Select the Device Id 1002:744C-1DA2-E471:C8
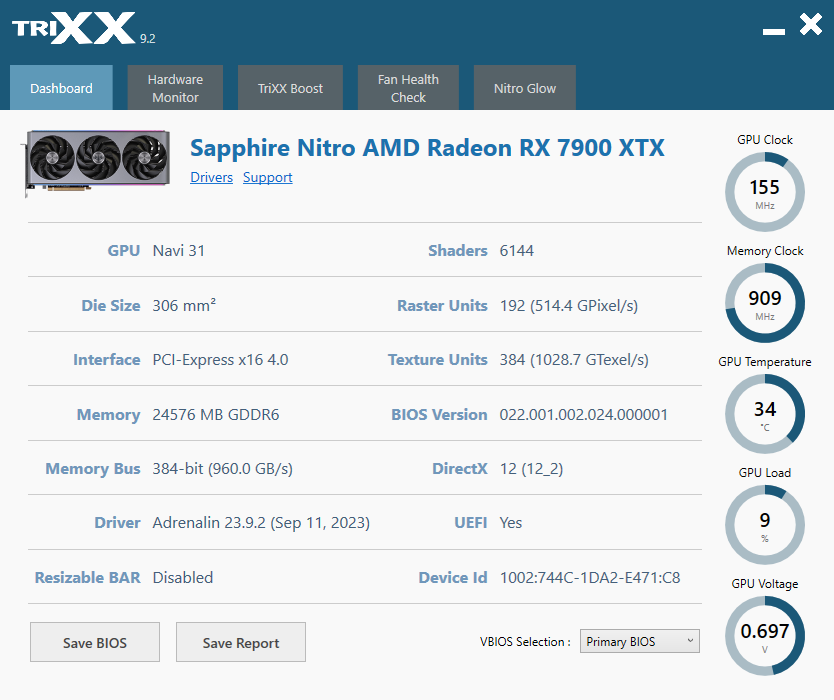 590,578
